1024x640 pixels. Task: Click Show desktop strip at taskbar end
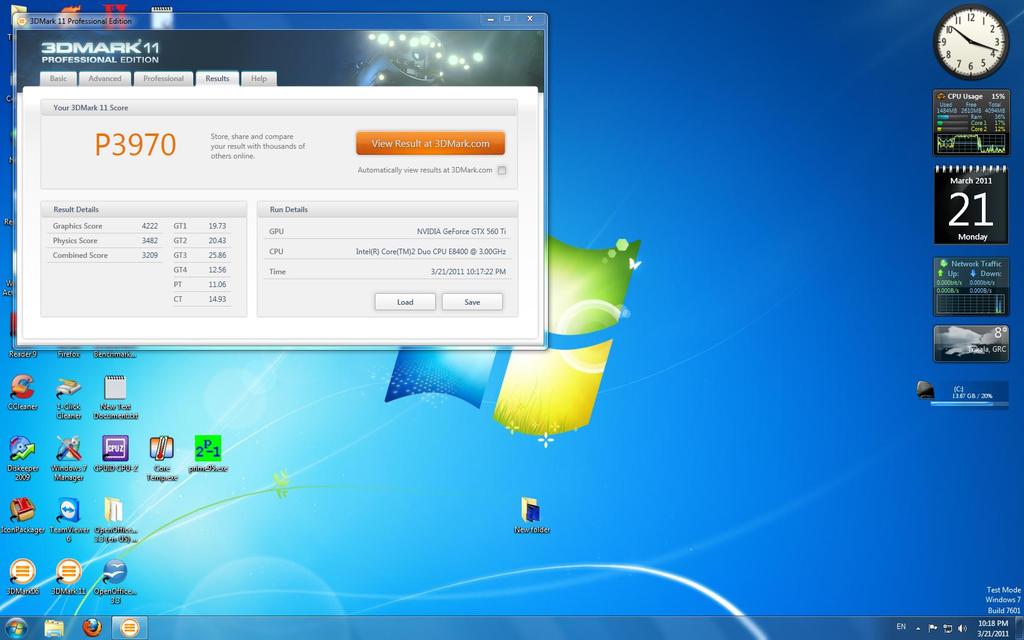click(x=1019, y=628)
